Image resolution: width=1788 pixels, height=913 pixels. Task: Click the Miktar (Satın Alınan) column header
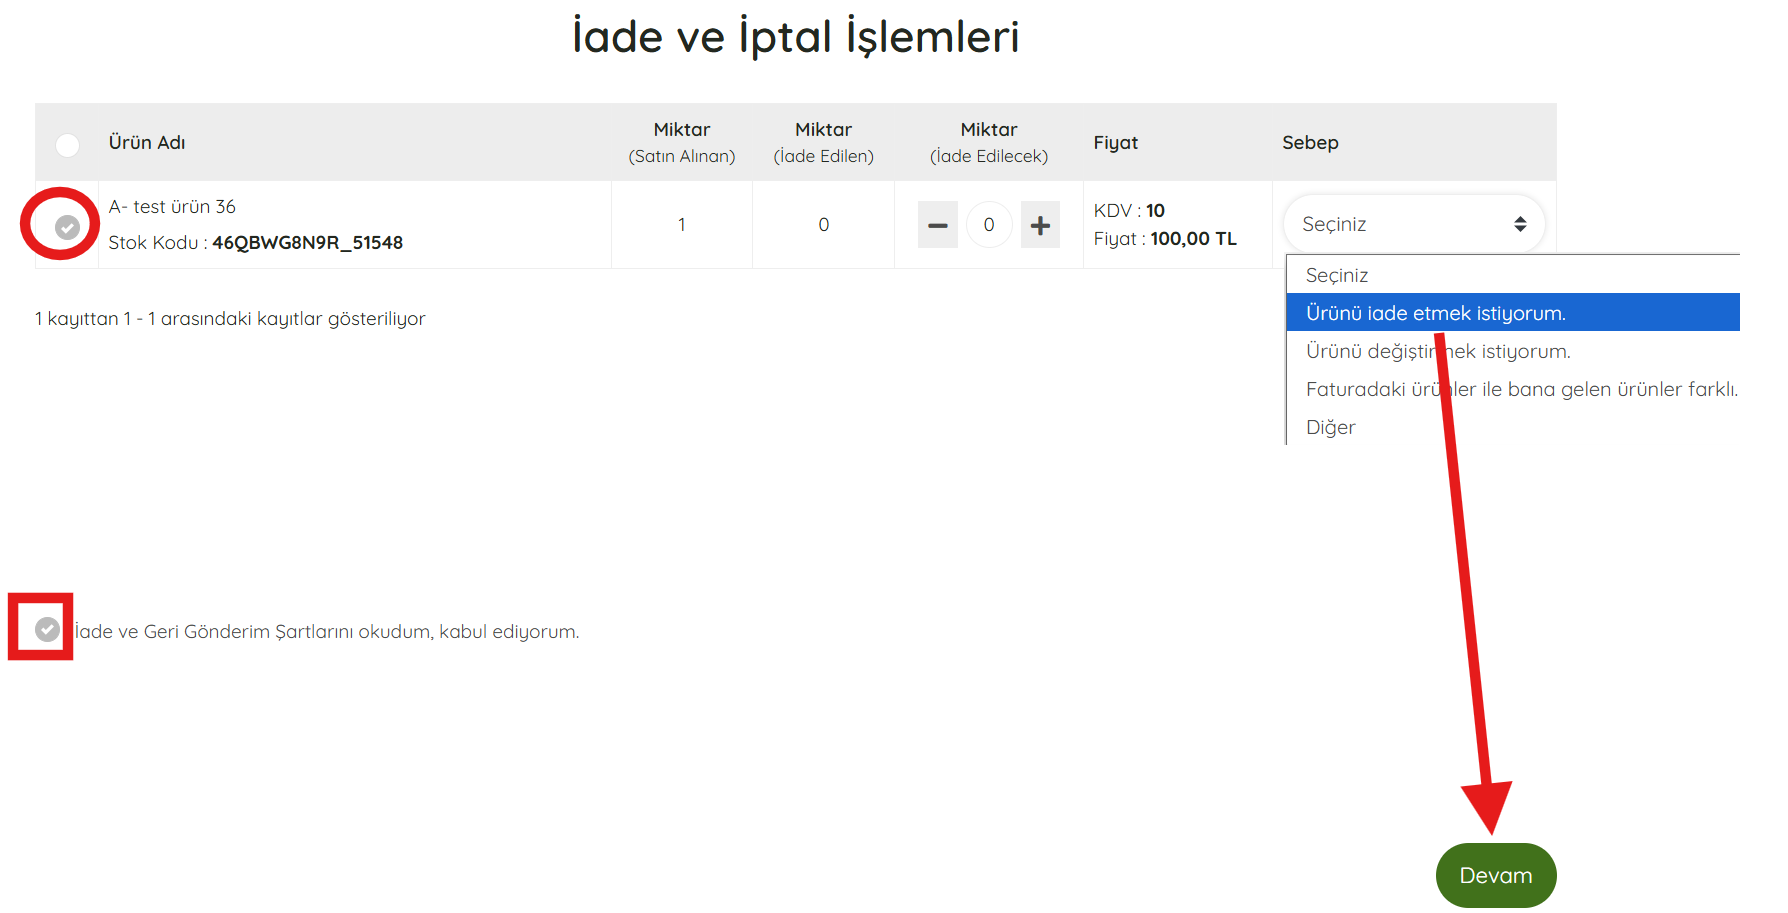tap(681, 142)
